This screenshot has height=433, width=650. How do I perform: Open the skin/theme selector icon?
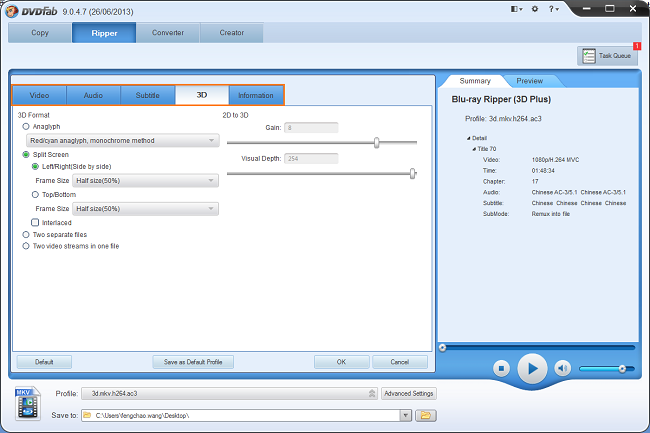tap(516, 9)
